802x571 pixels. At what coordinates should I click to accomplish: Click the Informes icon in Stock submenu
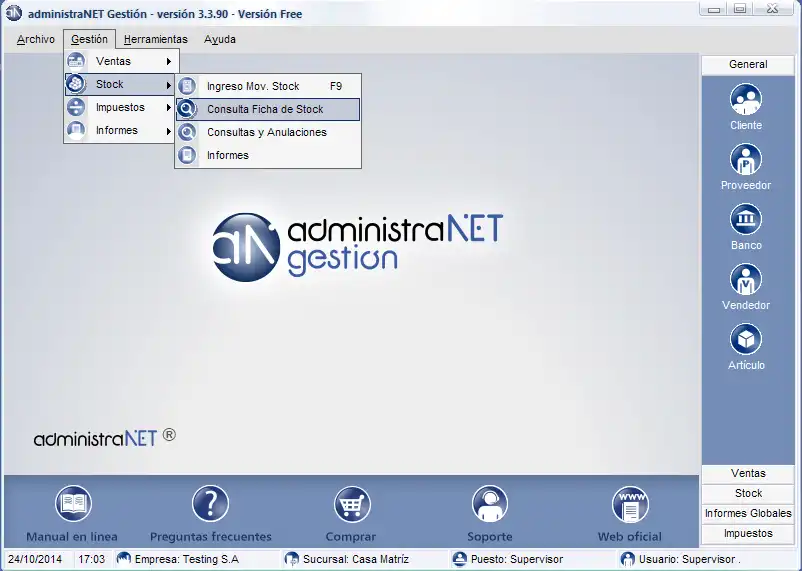187,155
